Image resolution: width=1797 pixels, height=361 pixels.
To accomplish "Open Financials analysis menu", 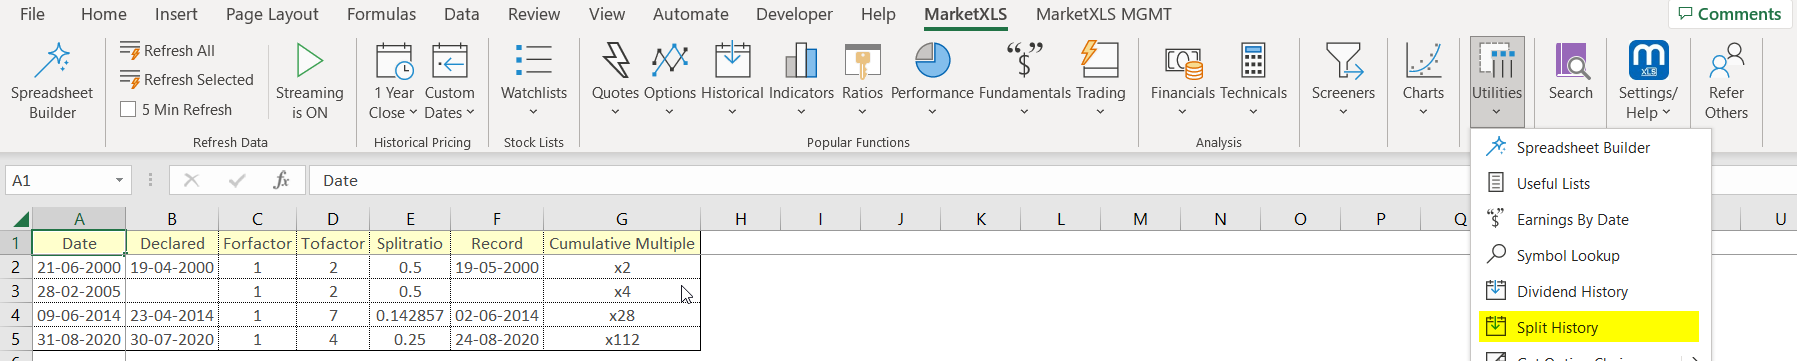I will (1183, 80).
